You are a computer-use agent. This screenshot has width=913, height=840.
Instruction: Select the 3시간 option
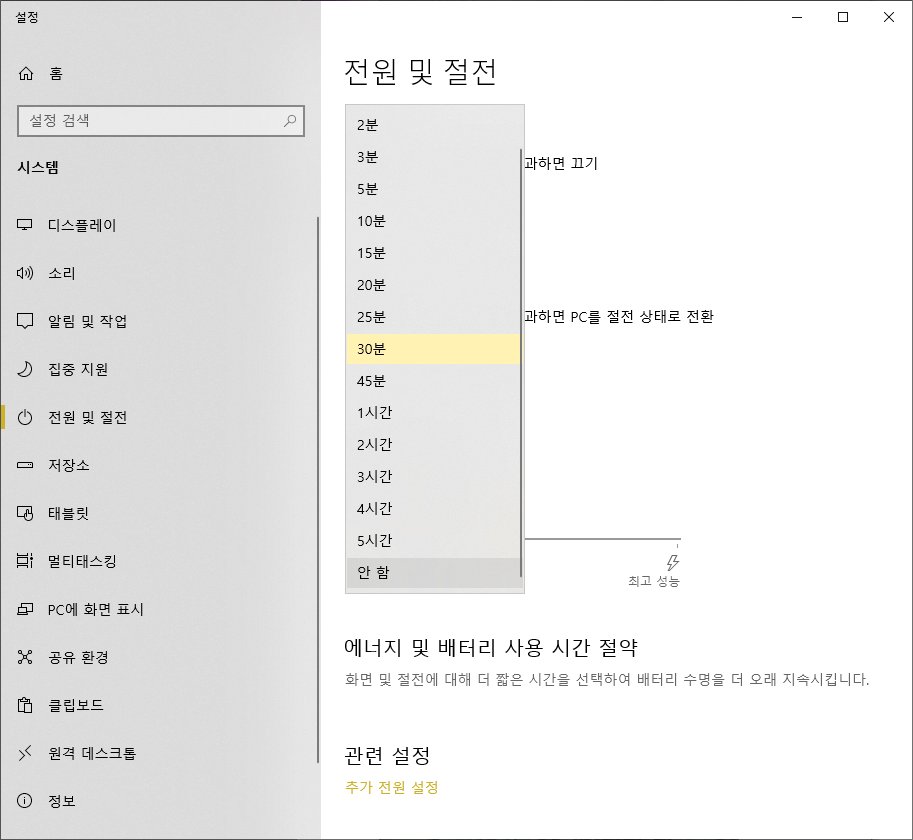point(433,477)
